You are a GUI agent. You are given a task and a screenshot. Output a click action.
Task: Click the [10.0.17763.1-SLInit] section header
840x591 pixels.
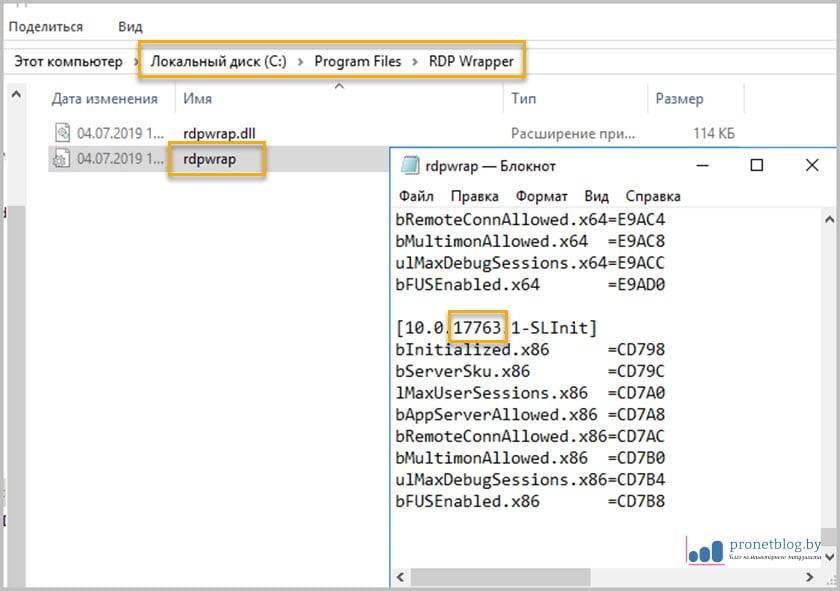497,327
